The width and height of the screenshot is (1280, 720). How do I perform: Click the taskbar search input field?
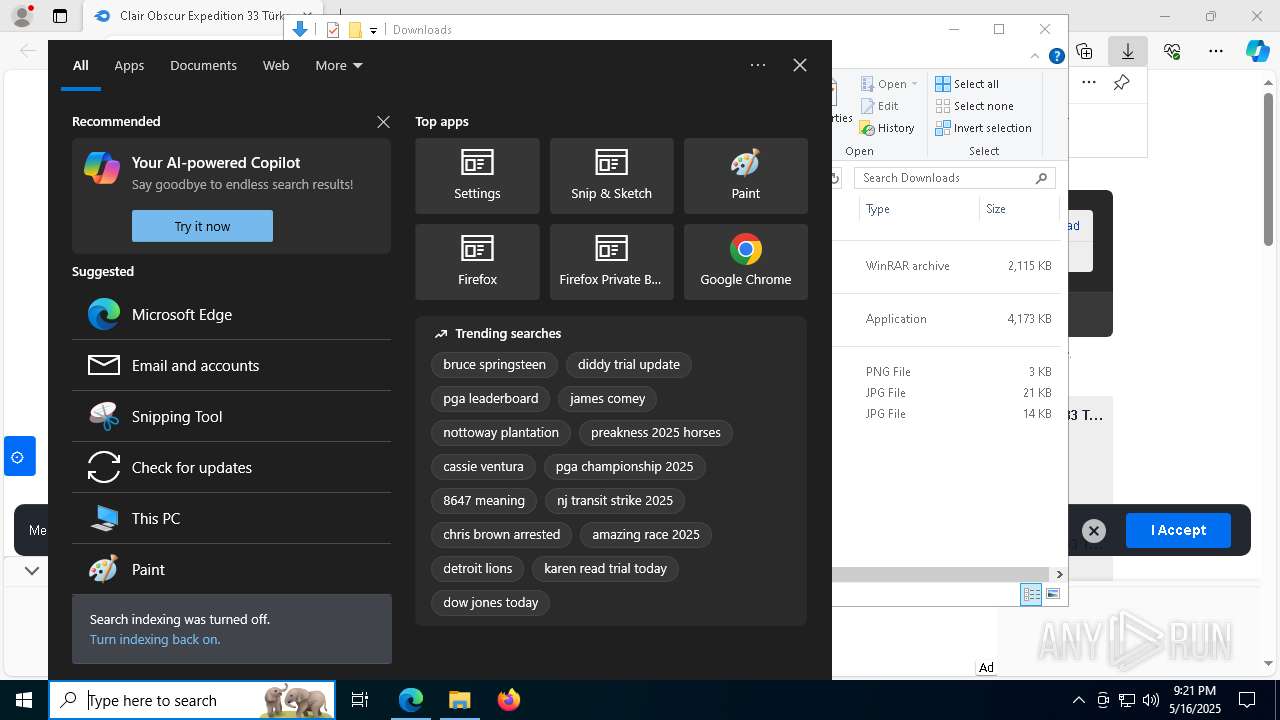point(193,700)
